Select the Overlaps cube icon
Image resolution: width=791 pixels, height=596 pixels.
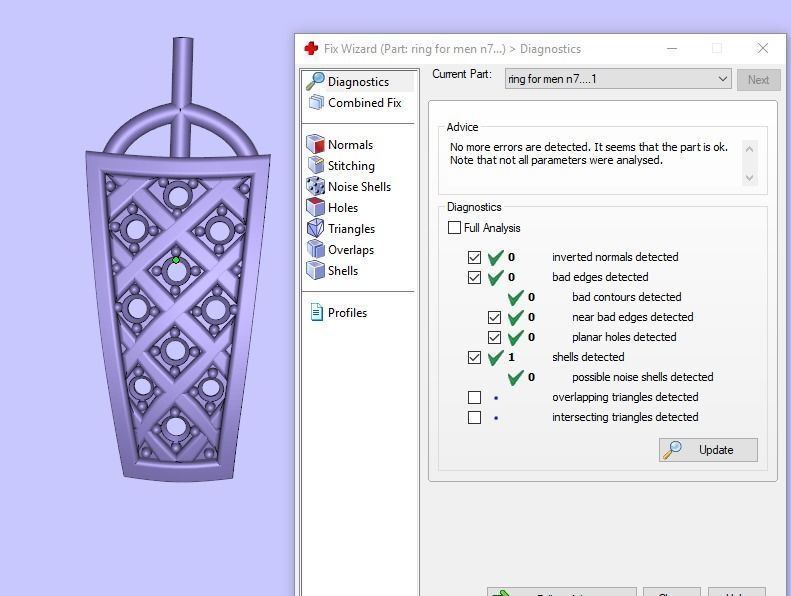(316, 249)
